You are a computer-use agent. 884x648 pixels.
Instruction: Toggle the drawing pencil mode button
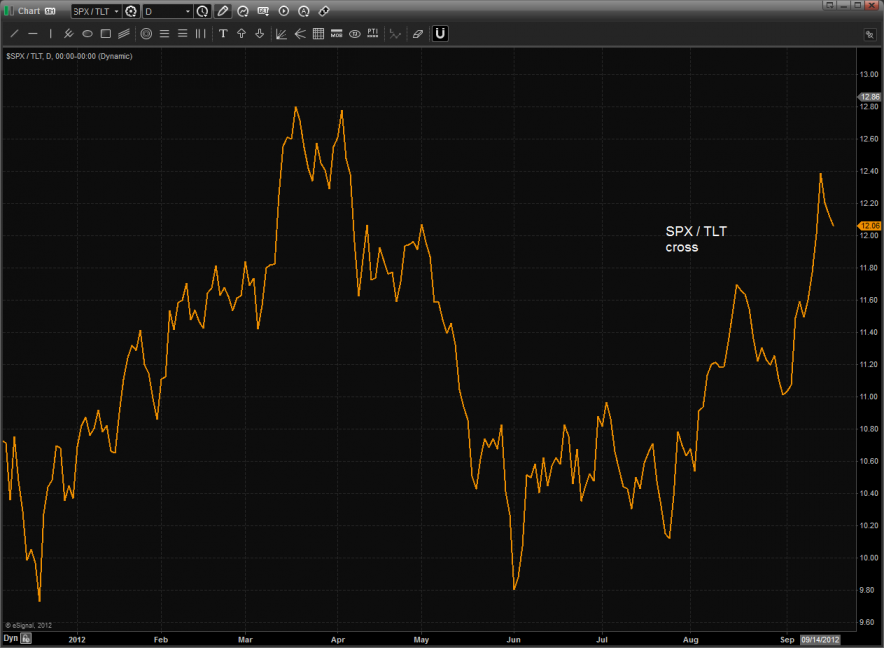click(223, 11)
